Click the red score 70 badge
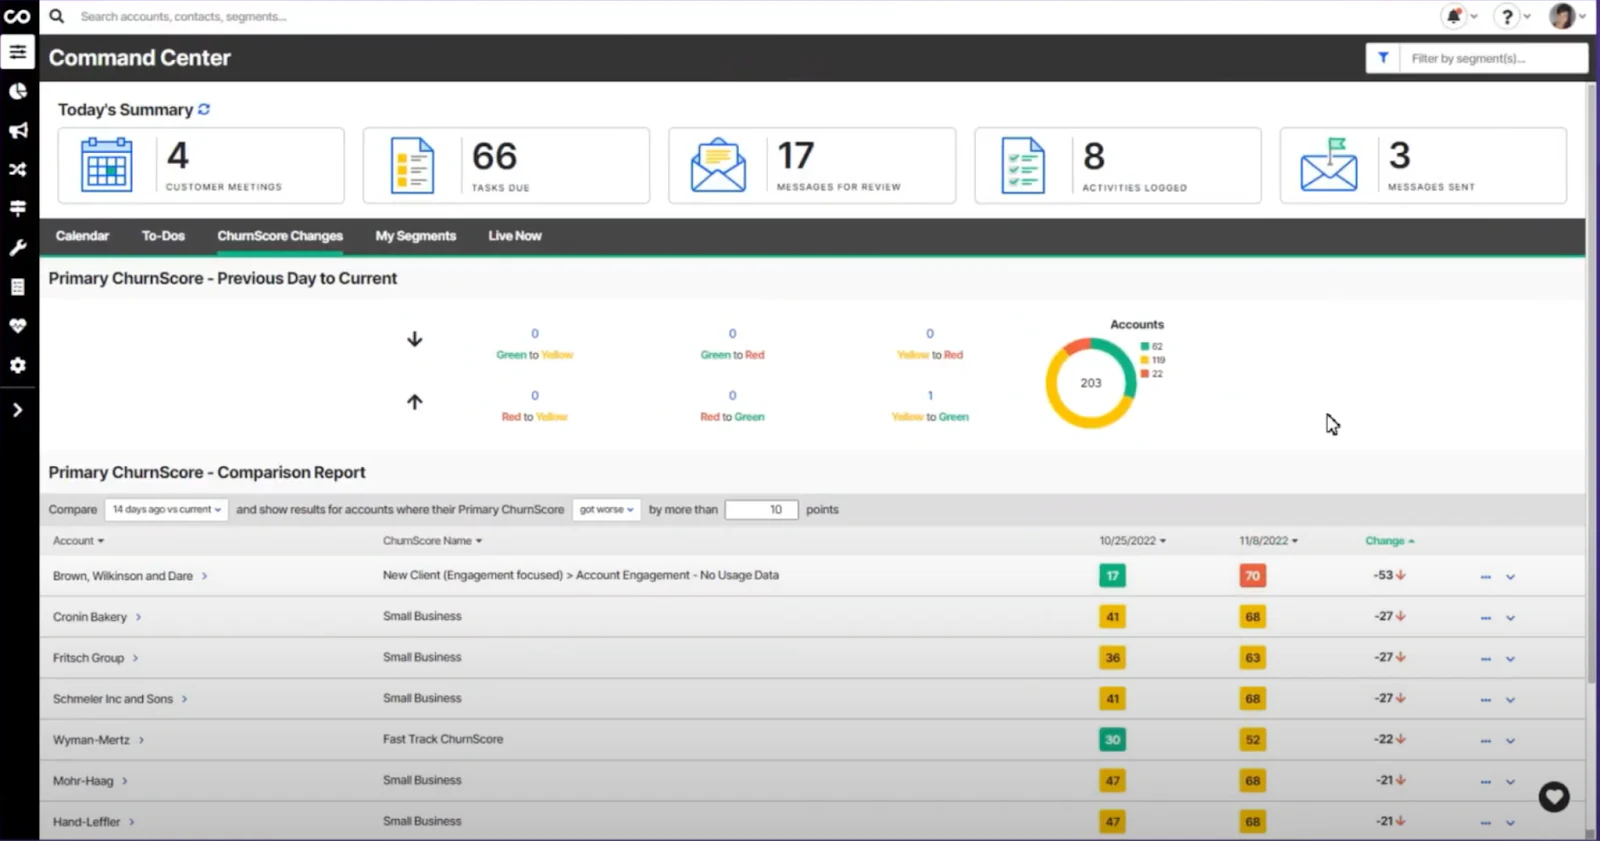Image resolution: width=1600 pixels, height=841 pixels. click(1252, 576)
